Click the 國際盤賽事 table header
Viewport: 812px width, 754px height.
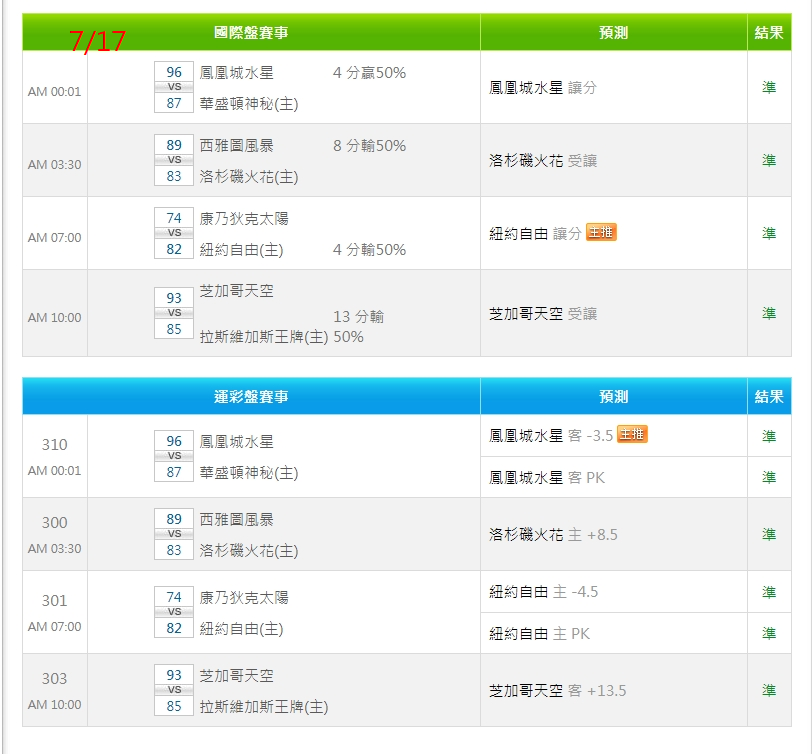[x=252, y=33]
